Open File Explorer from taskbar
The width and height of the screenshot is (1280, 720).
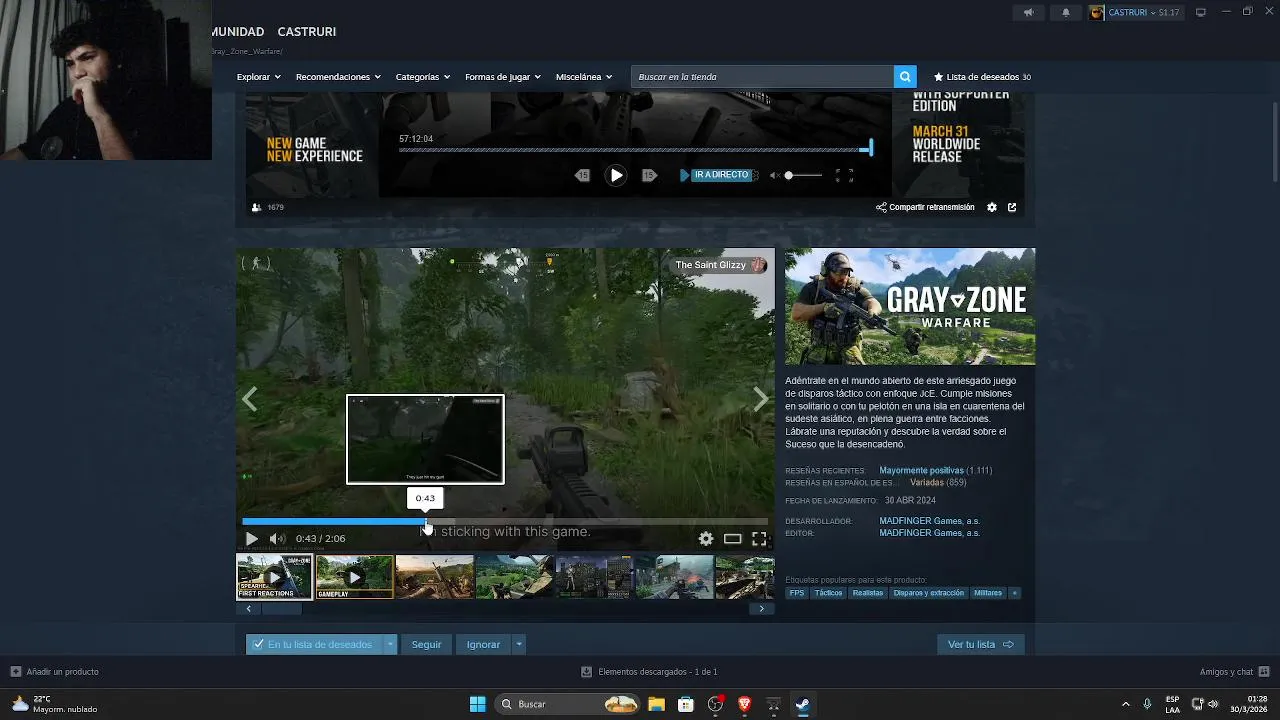(656, 704)
